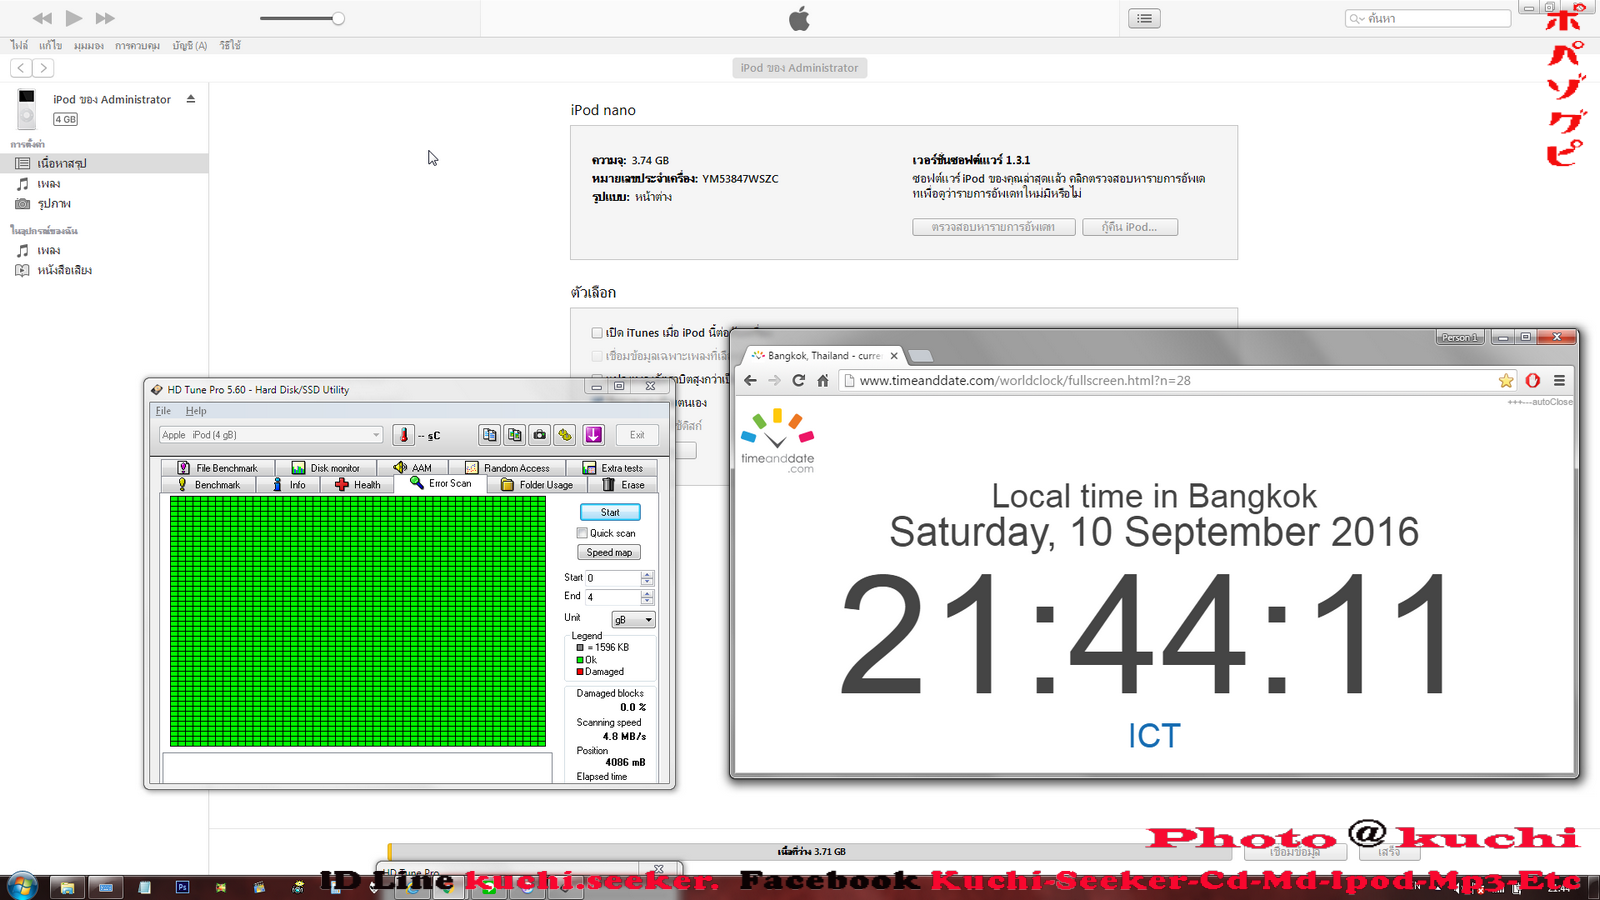The width and height of the screenshot is (1600, 900).
Task: Open HD Tune File menu
Action: click(x=163, y=411)
